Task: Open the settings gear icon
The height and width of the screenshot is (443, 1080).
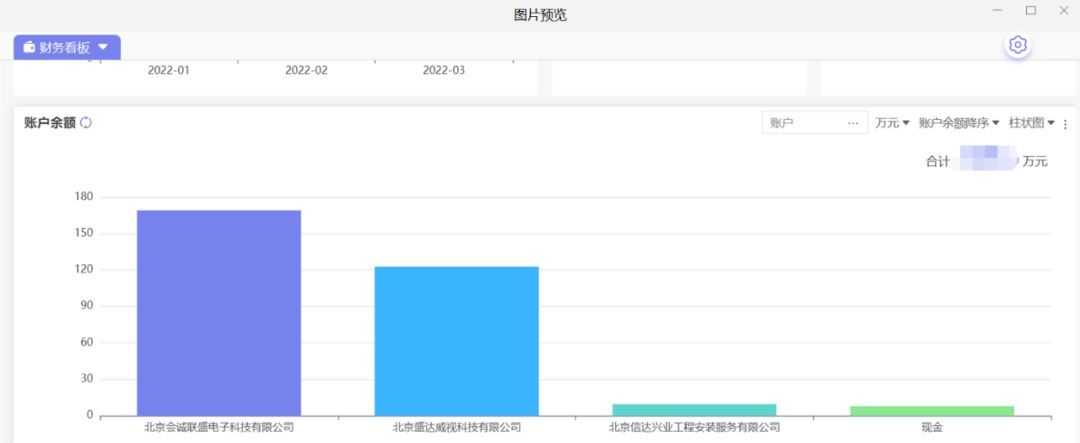Action: pyautogui.click(x=1018, y=45)
